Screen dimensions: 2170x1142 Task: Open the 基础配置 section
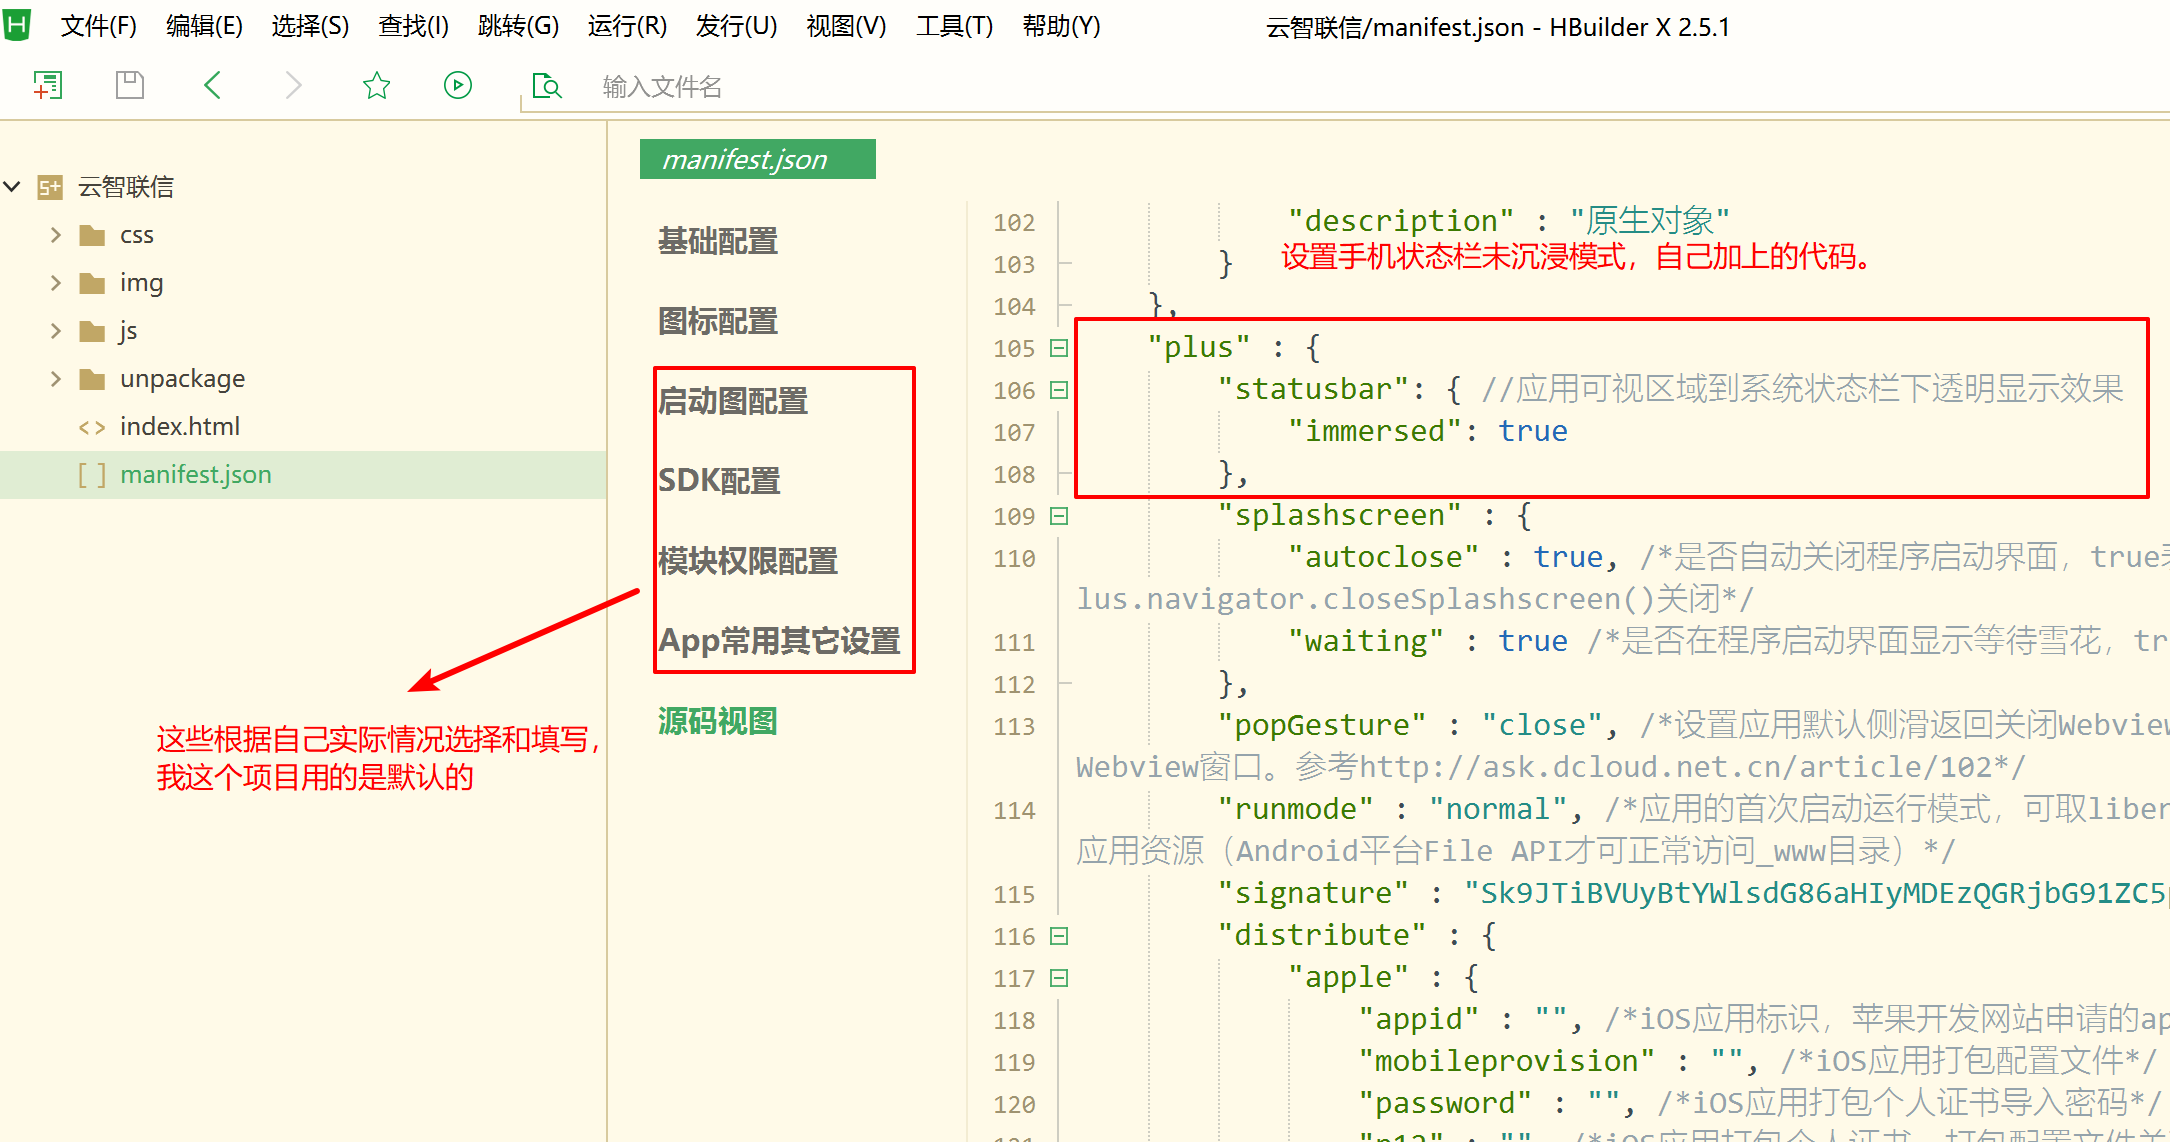click(717, 241)
